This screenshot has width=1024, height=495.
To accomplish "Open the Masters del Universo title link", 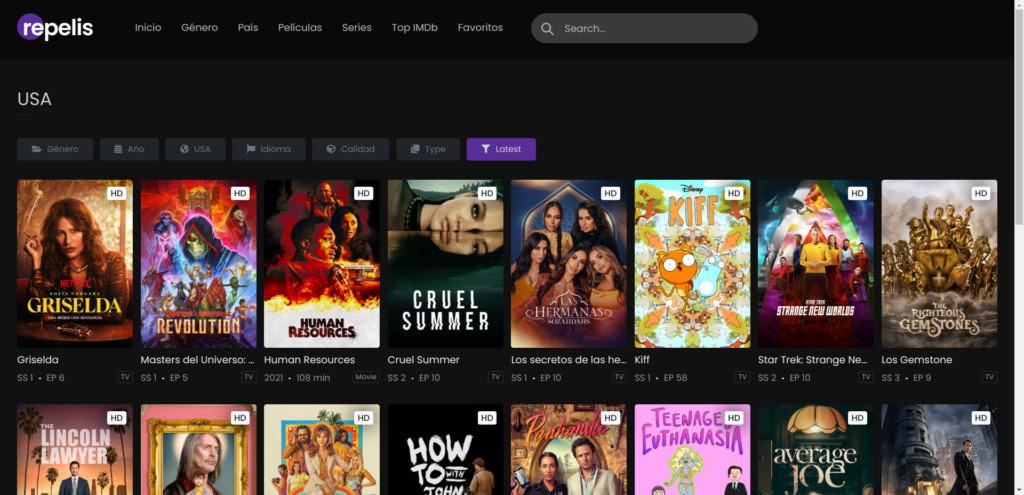I will pos(198,360).
